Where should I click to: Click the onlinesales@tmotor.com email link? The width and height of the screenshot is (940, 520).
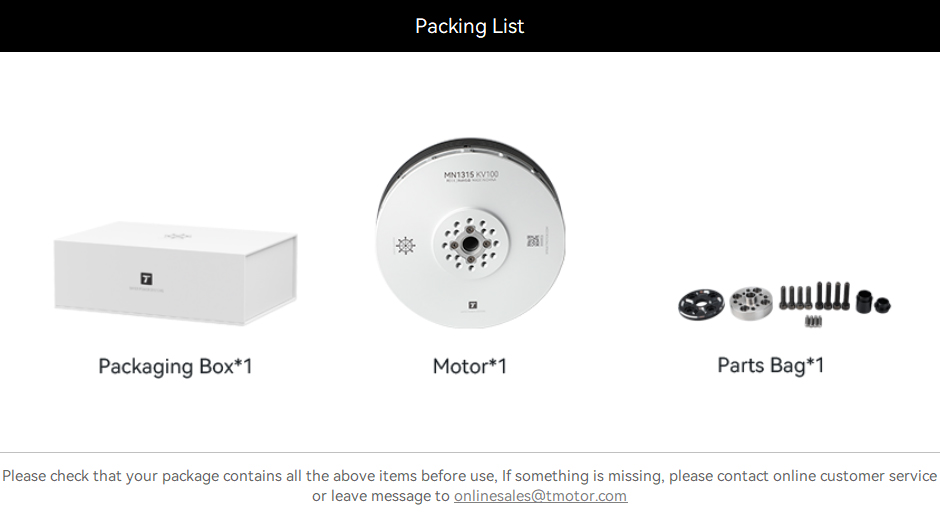point(540,496)
